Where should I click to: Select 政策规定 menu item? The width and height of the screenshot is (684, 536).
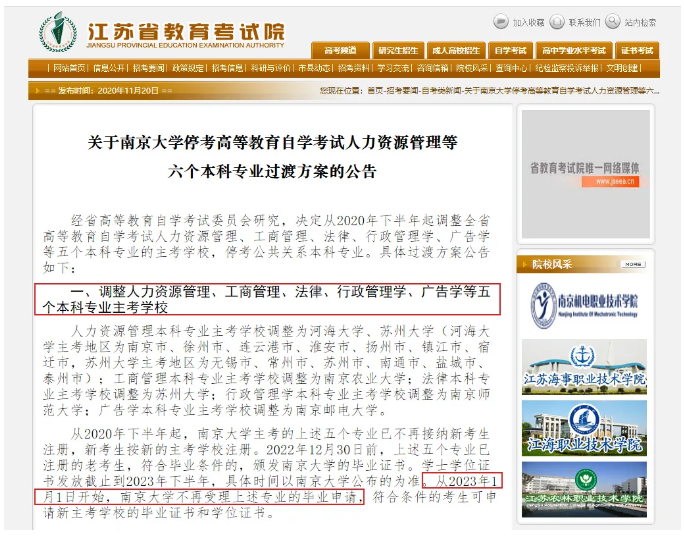click(x=188, y=68)
